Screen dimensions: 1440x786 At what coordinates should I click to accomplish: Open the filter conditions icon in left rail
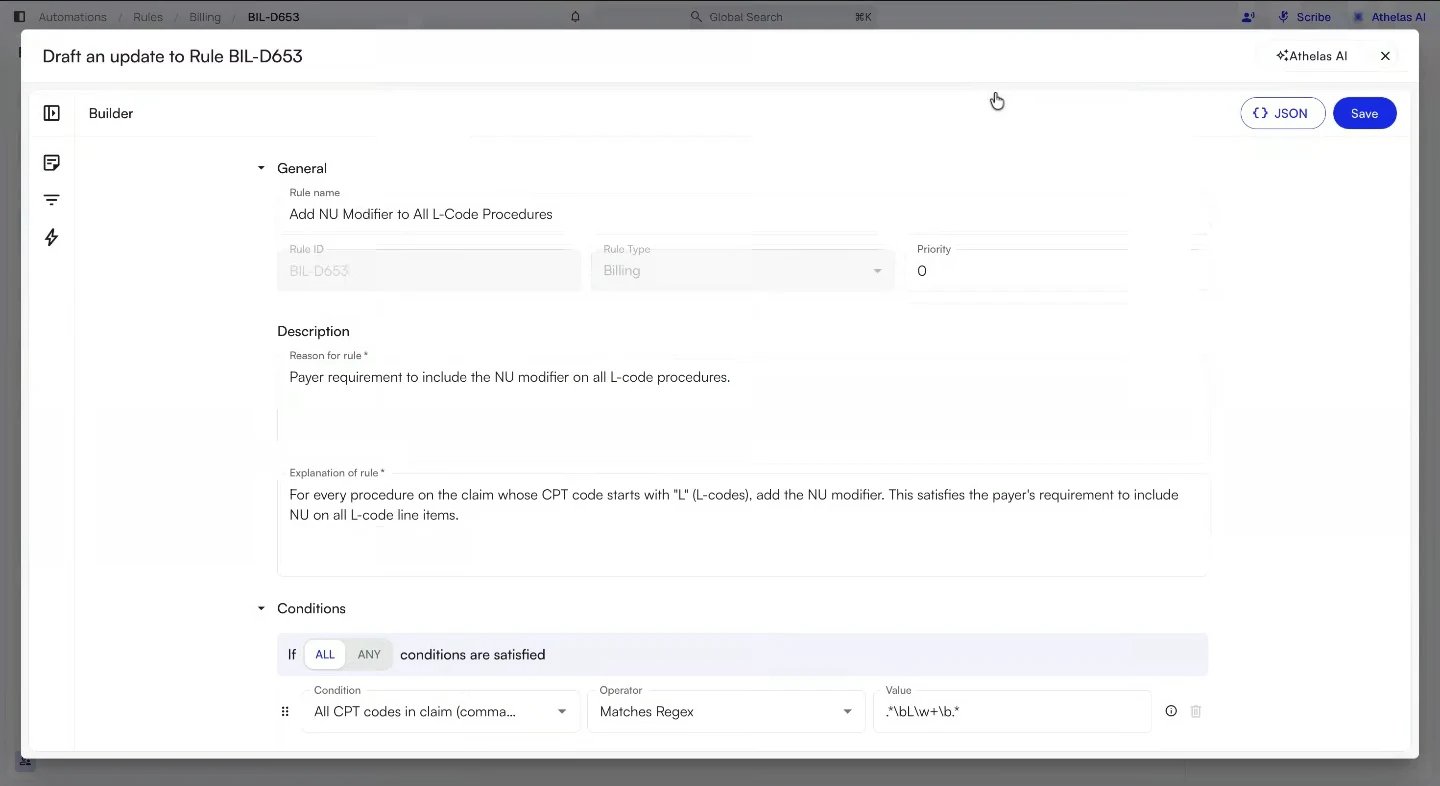(52, 200)
